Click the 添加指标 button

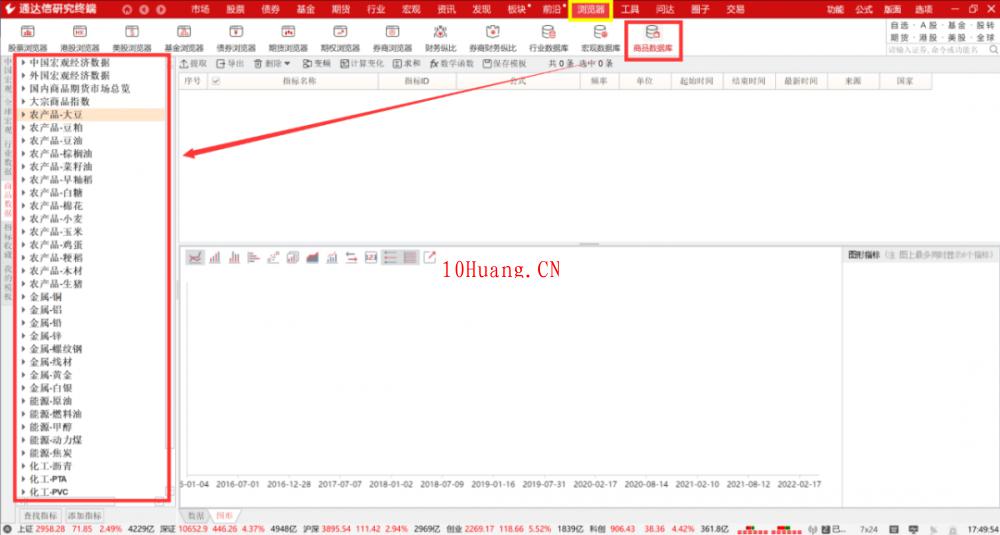[x=85, y=515]
